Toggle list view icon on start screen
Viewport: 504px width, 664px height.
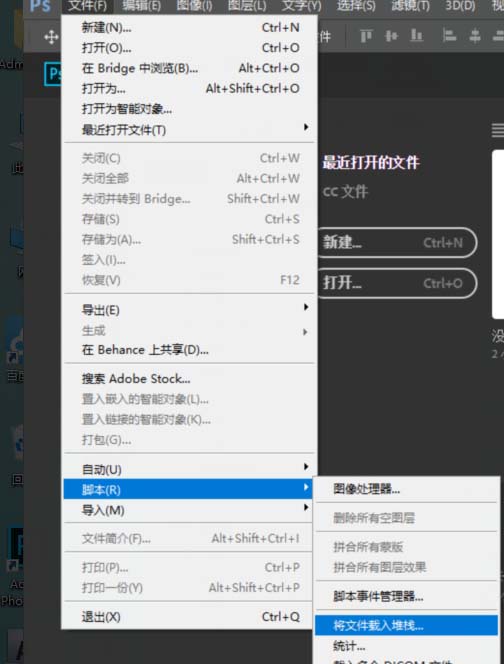tap(498, 130)
